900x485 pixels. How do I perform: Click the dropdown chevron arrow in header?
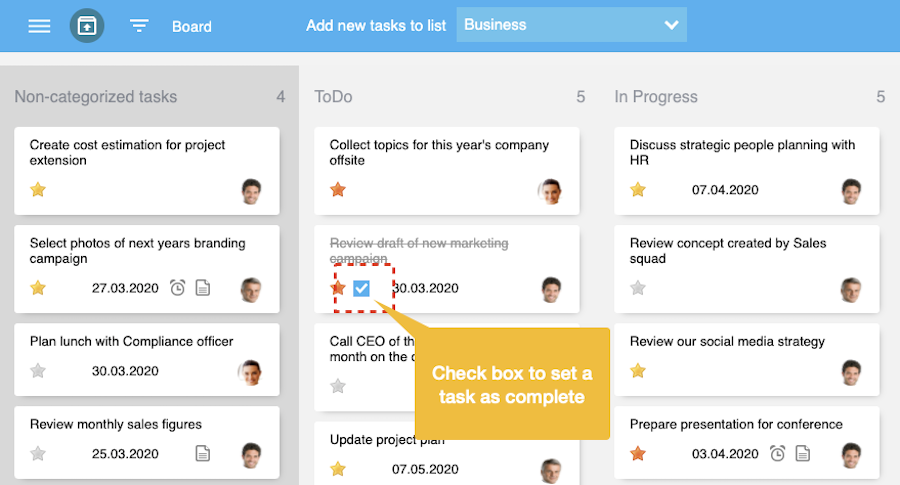click(x=670, y=25)
